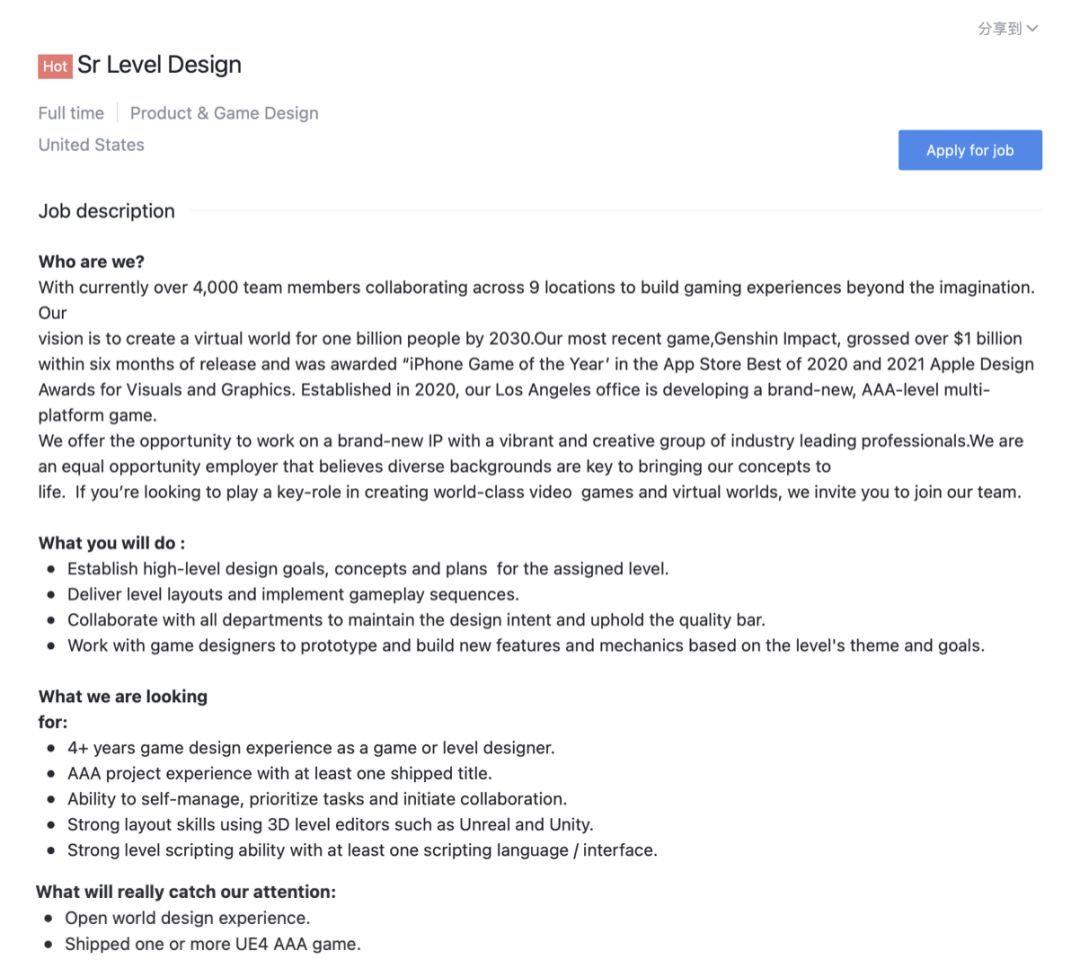Click the red Hot badge
This screenshot has width=1080, height=969.
[55, 66]
